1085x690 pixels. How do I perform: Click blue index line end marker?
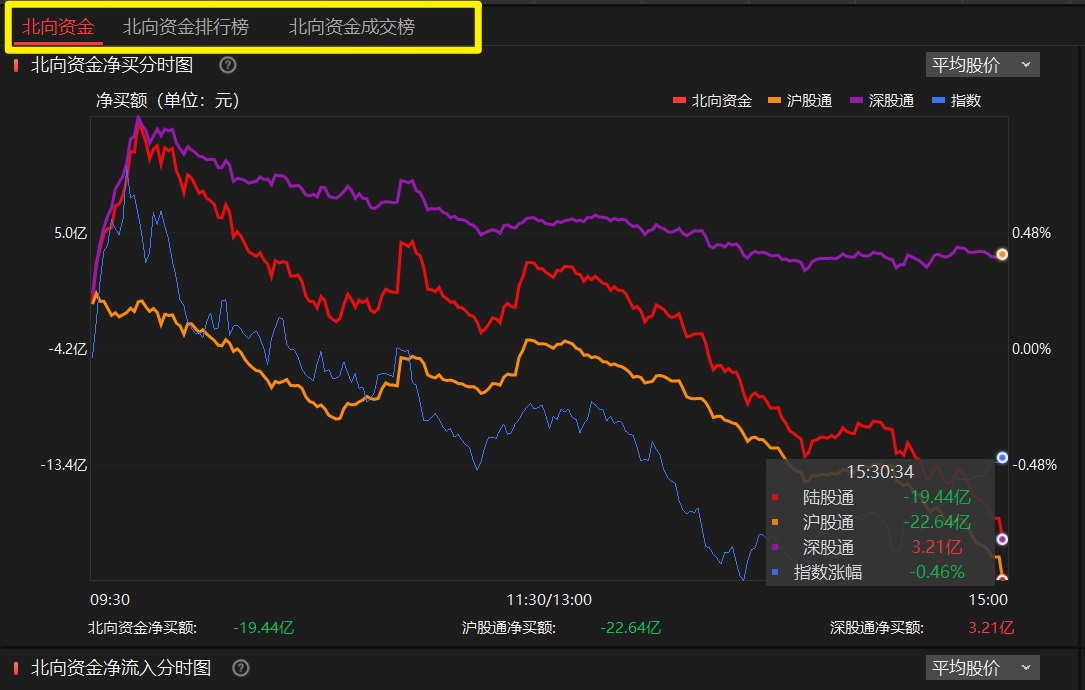click(x=1002, y=457)
